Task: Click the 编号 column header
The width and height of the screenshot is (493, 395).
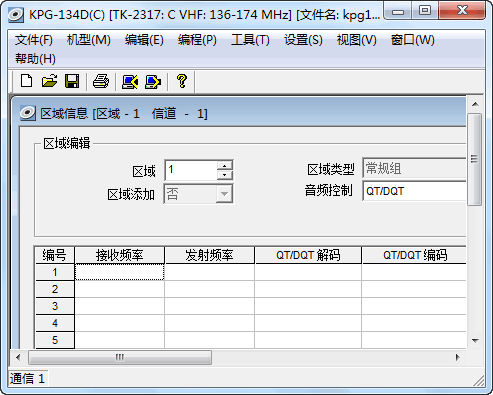Action: coord(54,255)
